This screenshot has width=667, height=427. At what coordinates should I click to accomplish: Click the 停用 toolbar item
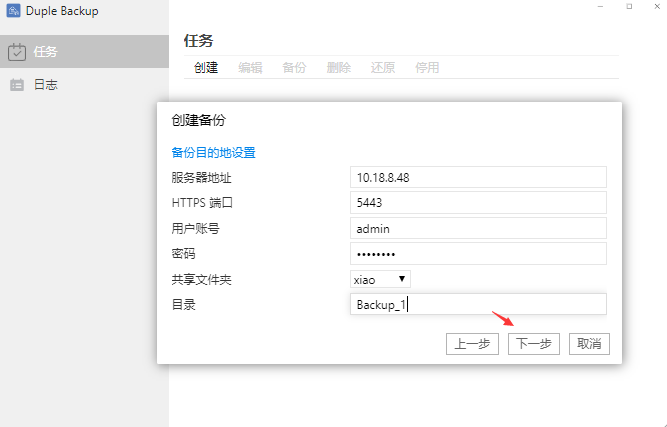click(427, 68)
